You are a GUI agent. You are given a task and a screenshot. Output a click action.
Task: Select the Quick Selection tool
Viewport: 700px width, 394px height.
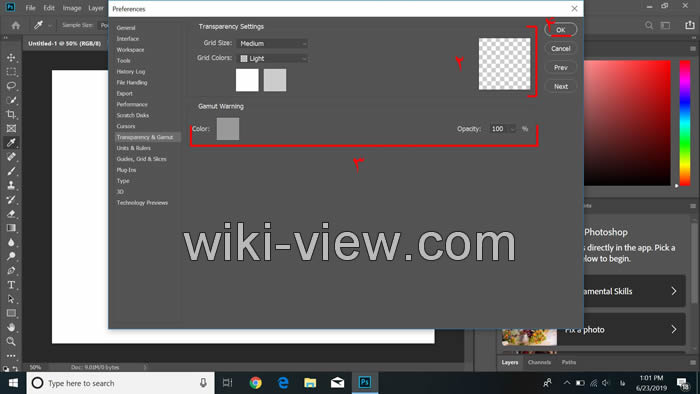pos(11,100)
